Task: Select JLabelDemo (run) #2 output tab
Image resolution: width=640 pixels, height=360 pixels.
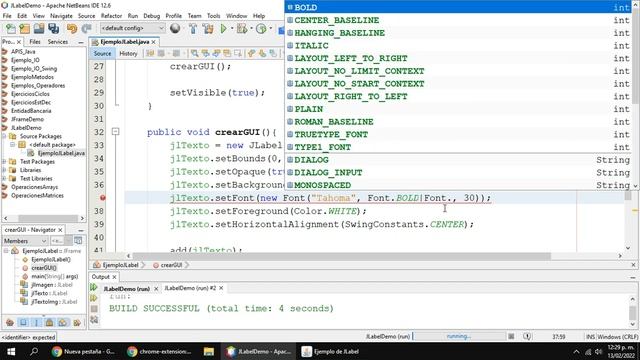Action: 190,288
